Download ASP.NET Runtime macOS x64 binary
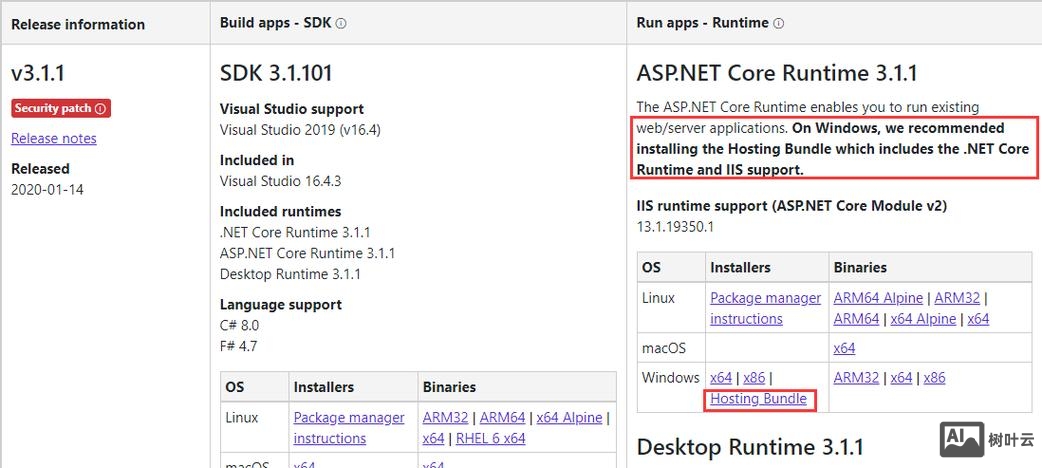1042x468 pixels. point(845,348)
